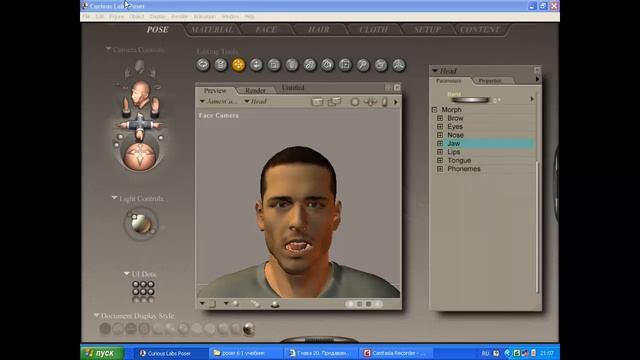Click the camera rotation trackball
Viewport: 640px width, 360px height.
(139, 156)
